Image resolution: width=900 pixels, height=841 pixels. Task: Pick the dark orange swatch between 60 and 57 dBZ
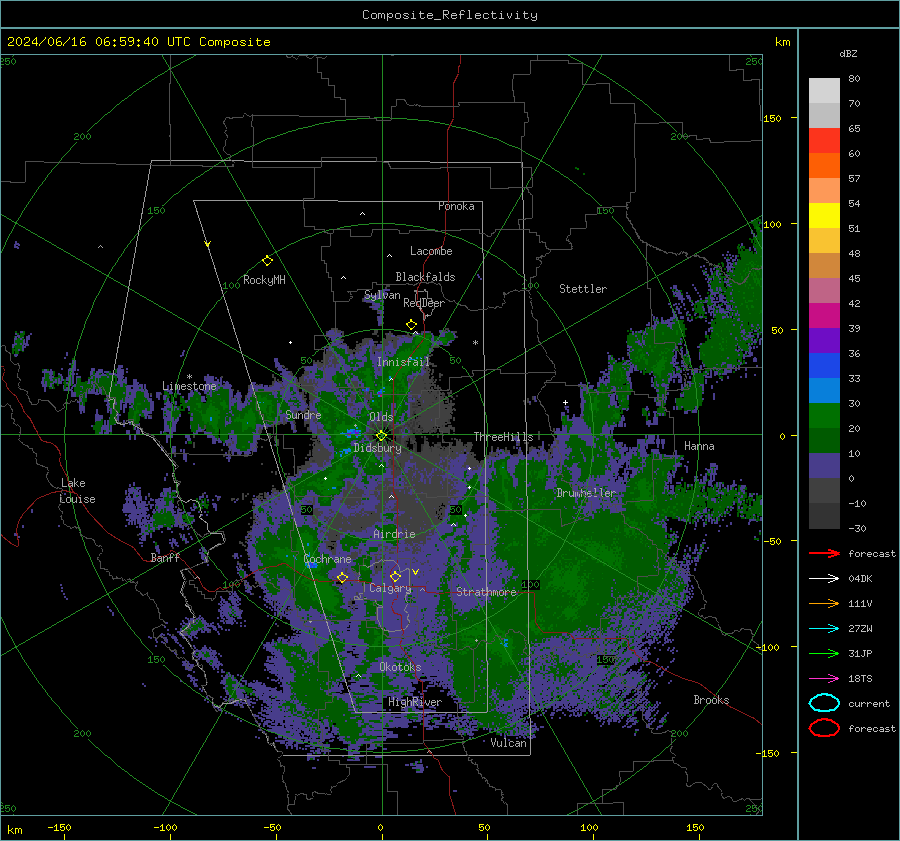click(x=824, y=165)
